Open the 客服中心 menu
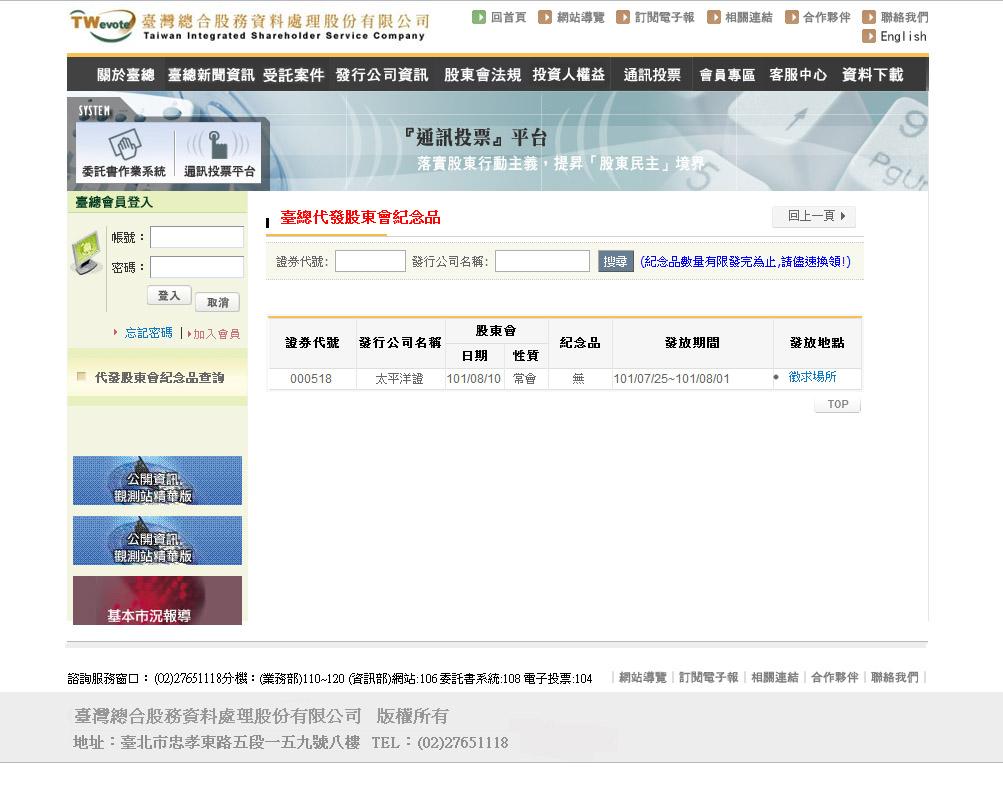This screenshot has height=791, width=1003. [x=798, y=75]
